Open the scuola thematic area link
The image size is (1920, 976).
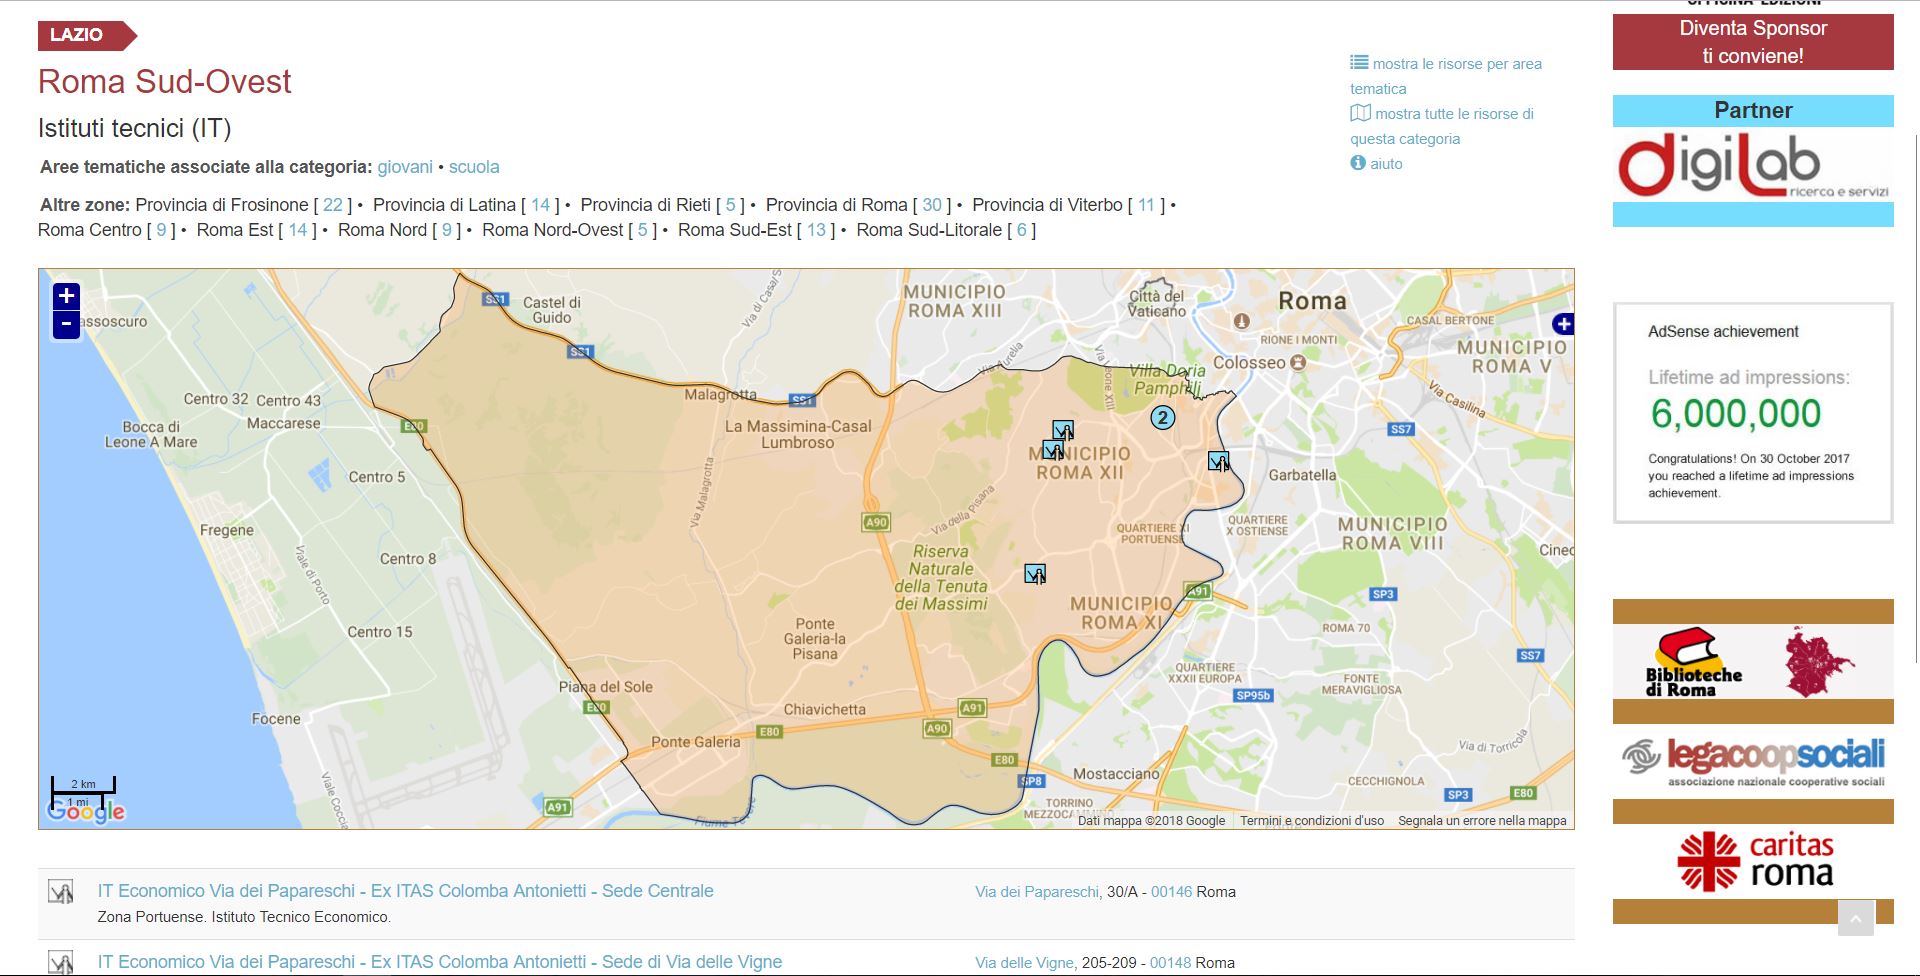coord(474,167)
